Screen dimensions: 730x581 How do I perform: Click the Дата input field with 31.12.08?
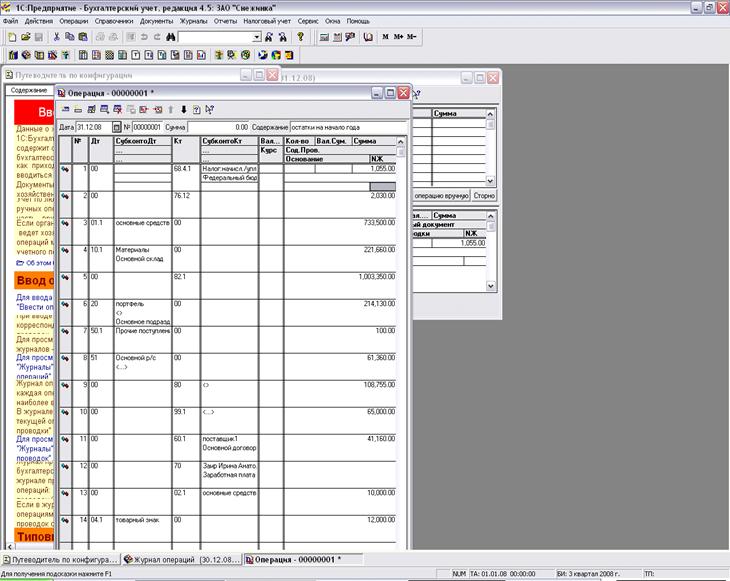tap(94, 127)
